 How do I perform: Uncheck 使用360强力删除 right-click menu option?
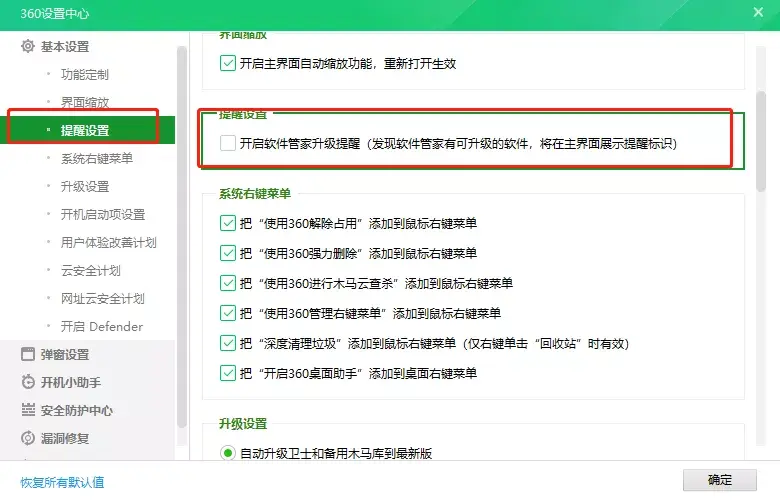pyautogui.click(x=228, y=253)
